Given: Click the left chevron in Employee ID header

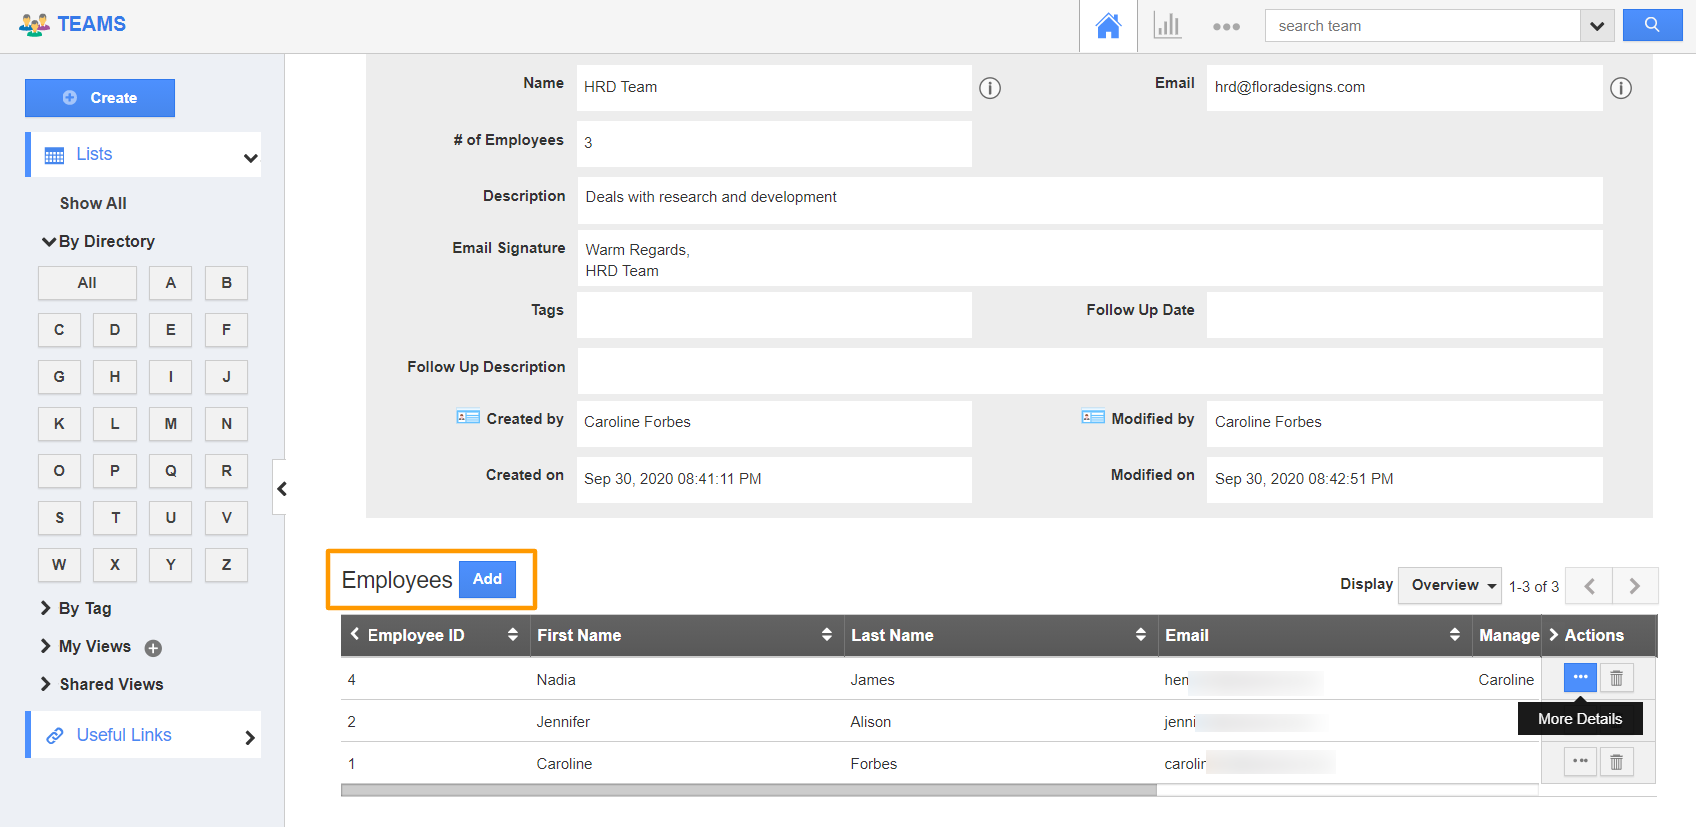Looking at the screenshot, I should (x=354, y=634).
